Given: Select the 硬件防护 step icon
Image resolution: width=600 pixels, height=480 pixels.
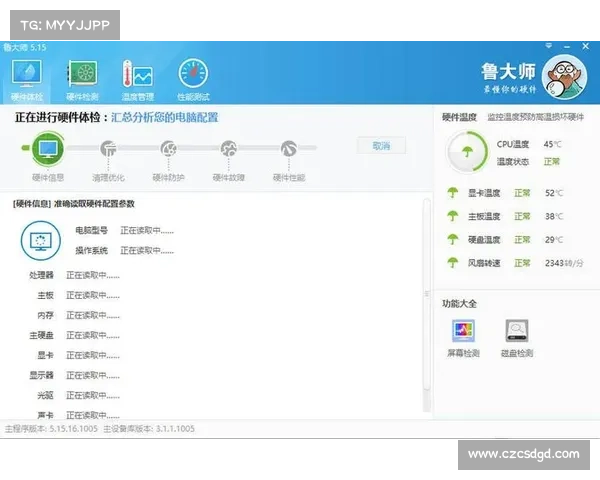Looking at the screenshot, I should click(168, 149).
